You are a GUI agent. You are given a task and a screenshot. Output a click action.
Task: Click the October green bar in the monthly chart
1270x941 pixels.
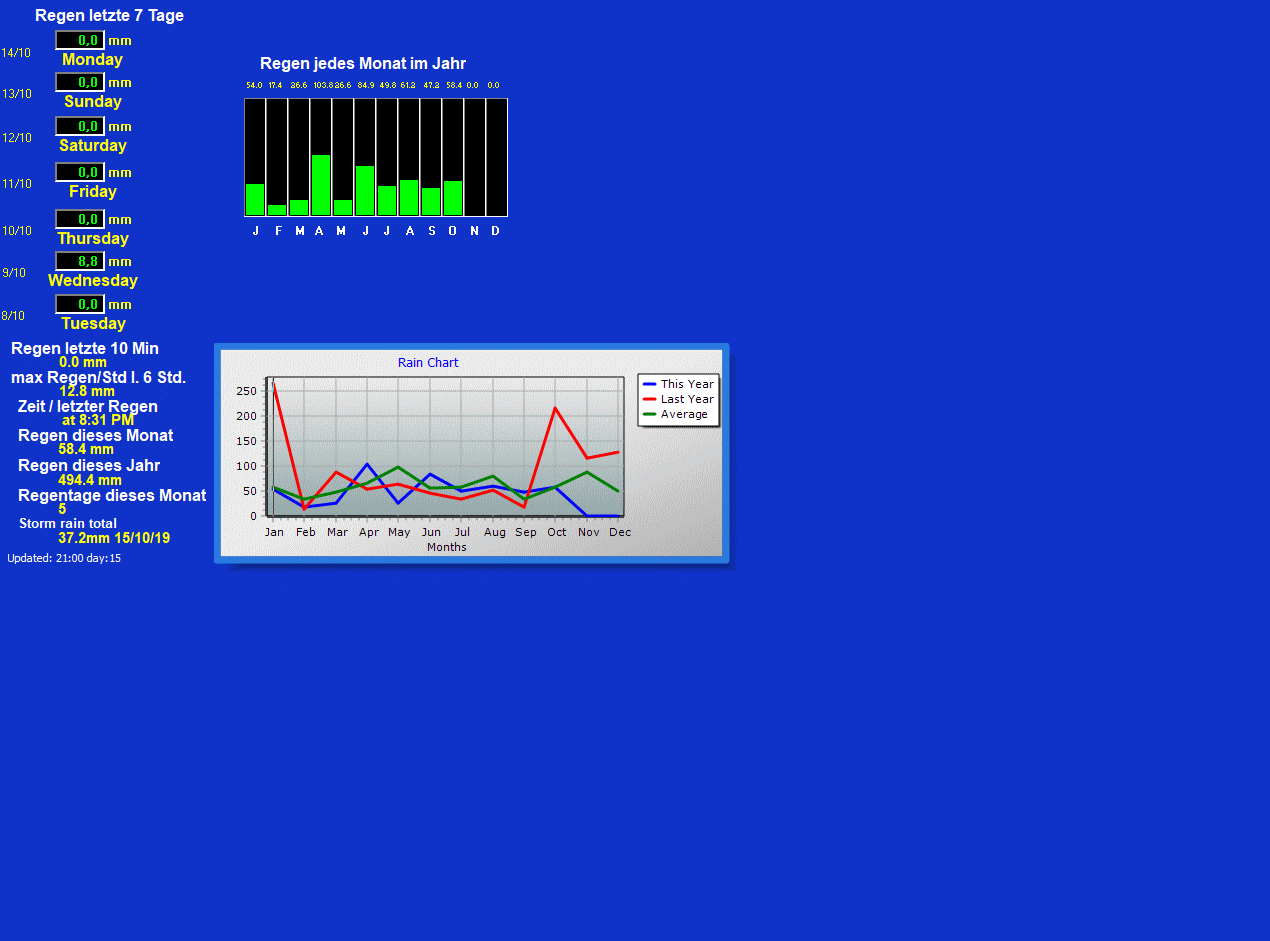[x=452, y=198]
